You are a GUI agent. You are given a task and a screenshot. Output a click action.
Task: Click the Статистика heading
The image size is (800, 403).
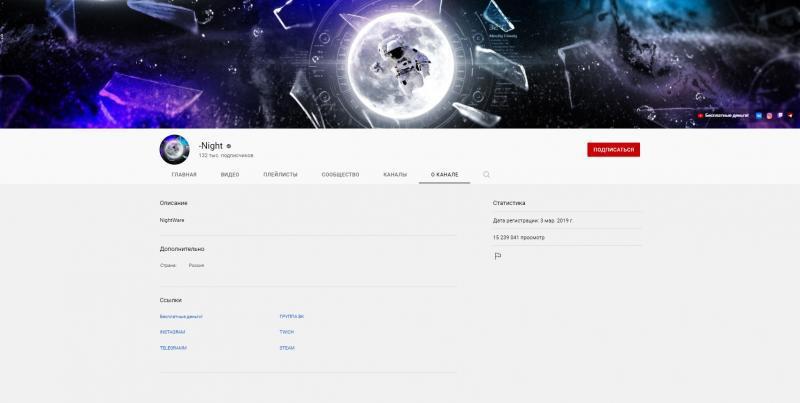coord(509,203)
